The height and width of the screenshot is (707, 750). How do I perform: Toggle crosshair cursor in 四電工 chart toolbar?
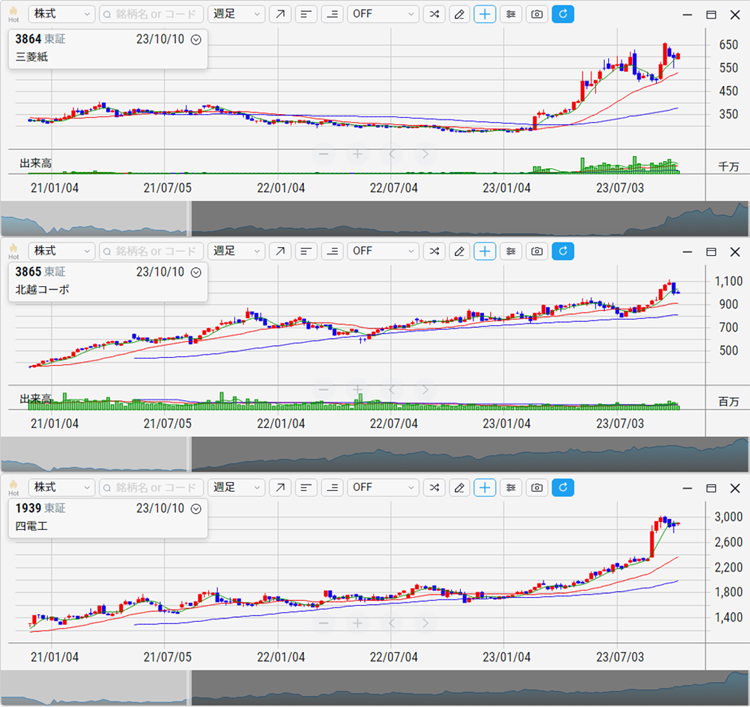click(x=485, y=487)
